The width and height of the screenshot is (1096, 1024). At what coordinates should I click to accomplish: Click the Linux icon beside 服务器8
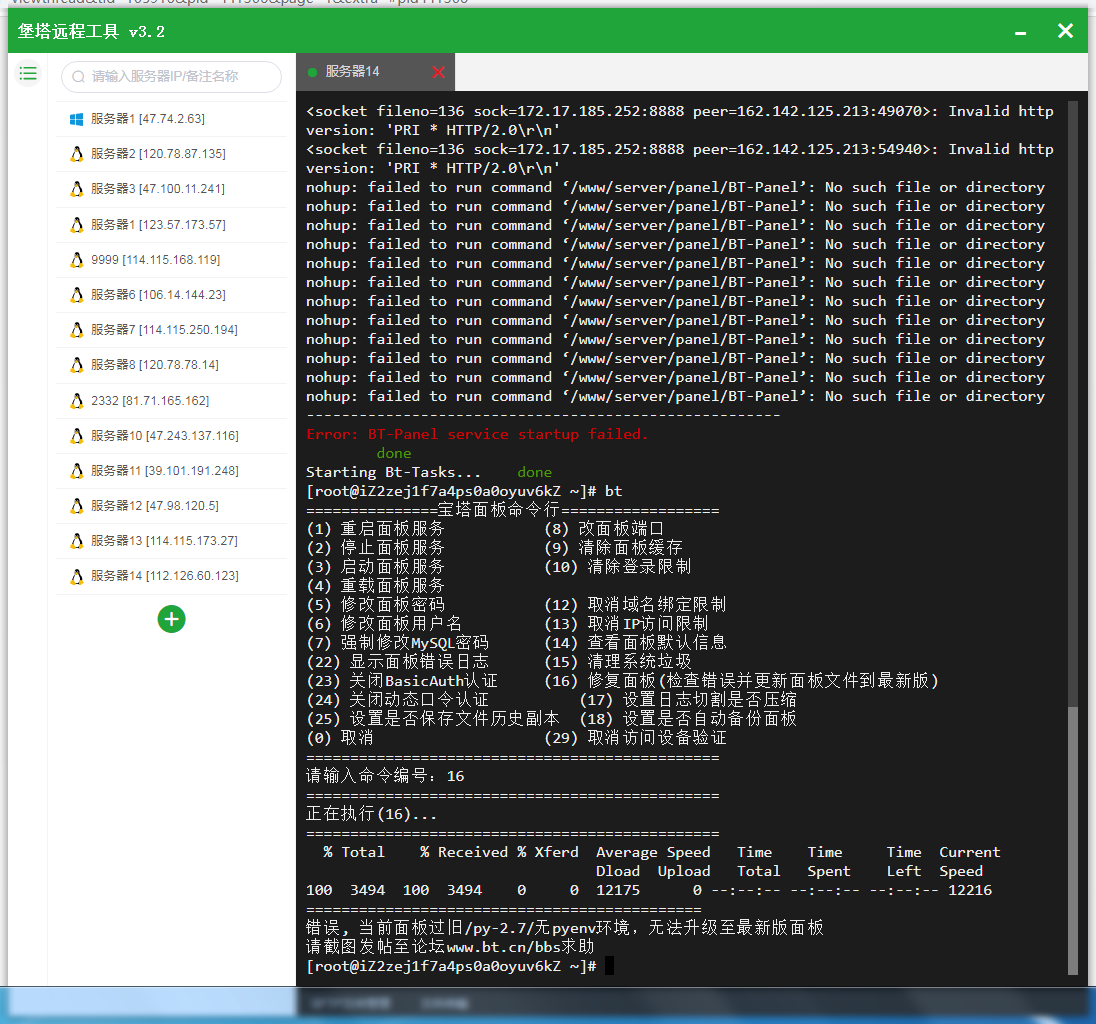(x=76, y=365)
